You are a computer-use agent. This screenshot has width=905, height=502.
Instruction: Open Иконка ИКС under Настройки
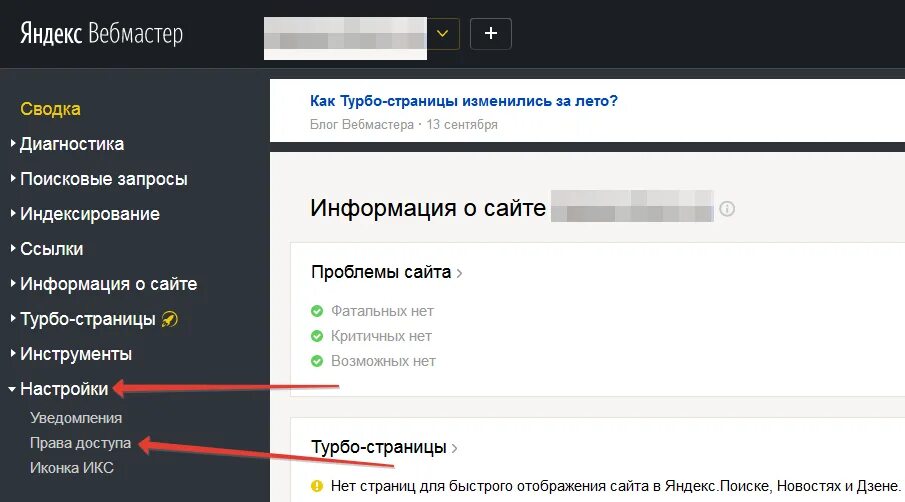coord(72,468)
